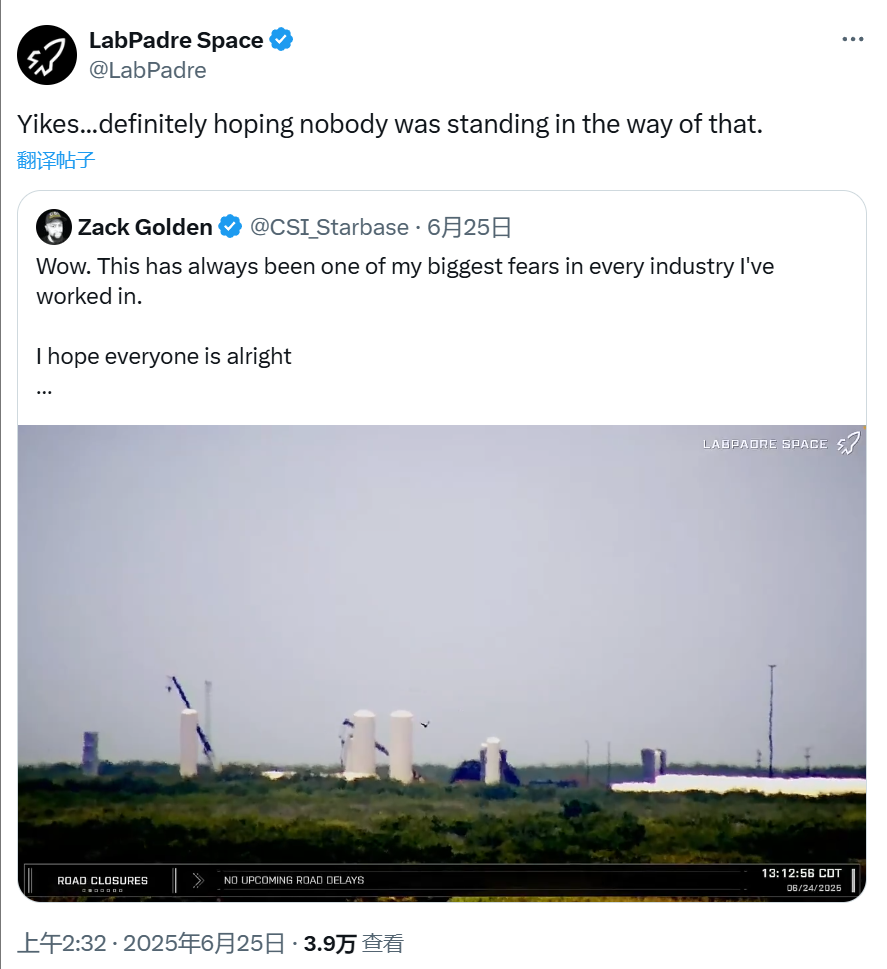Click the LabPadre rocket profile avatar
Screen dimensions: 887x969
coord(47,55)
